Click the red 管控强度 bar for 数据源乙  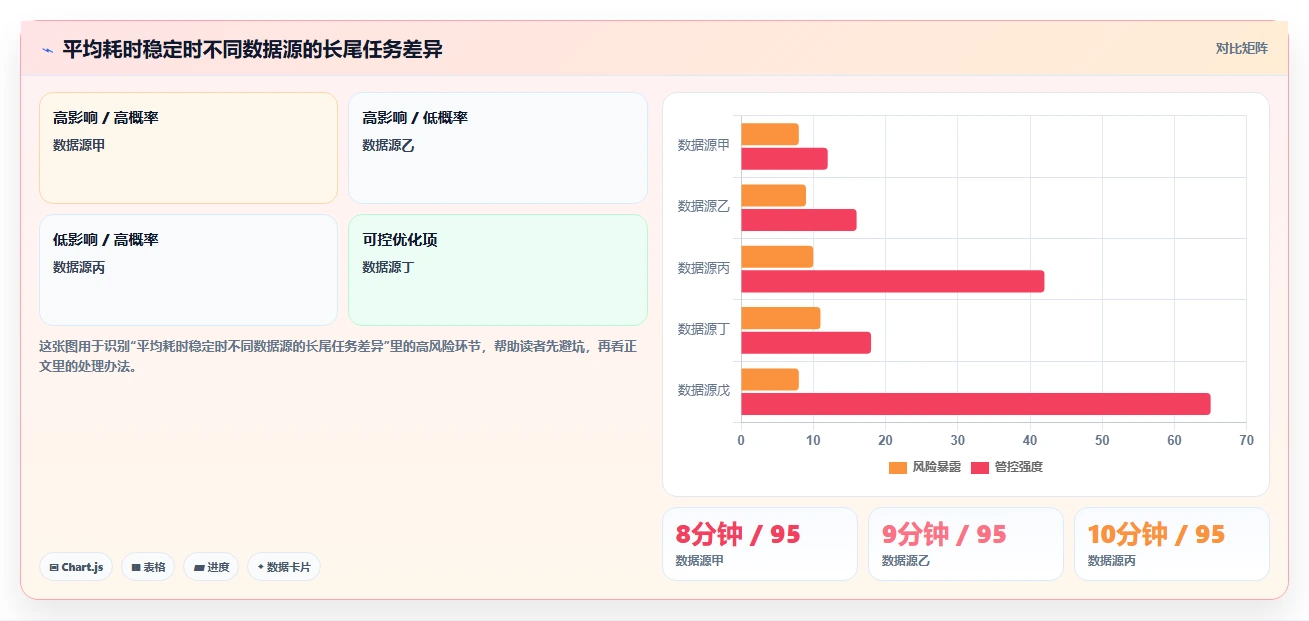coord(798,220)
